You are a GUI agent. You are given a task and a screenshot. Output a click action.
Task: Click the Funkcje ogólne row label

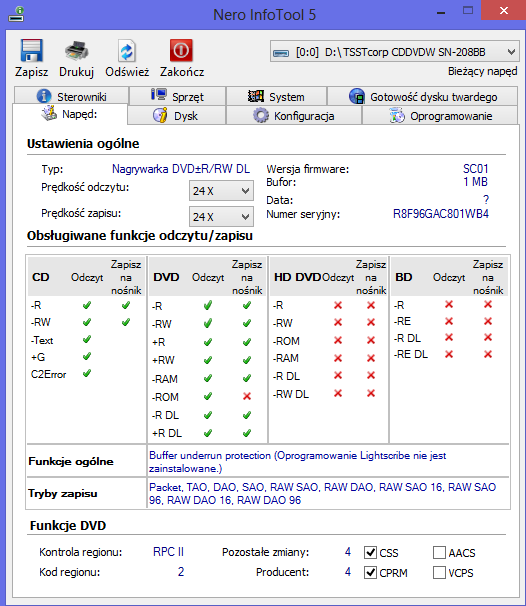pos(71,461)
